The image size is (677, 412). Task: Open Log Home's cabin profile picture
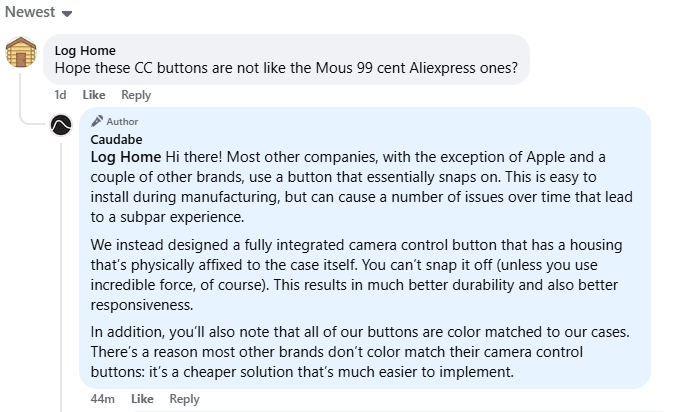click(21, 52)
